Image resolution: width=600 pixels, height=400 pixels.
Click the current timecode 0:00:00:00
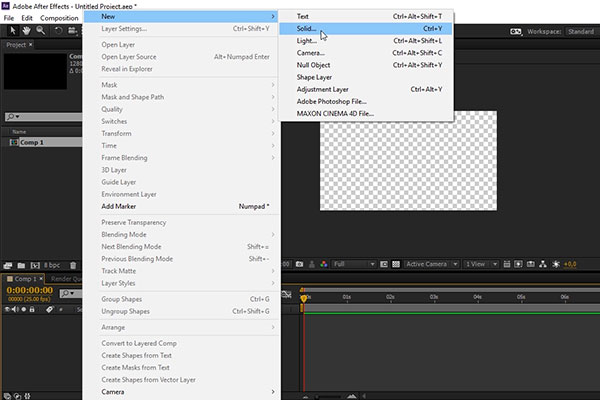pyautogui.click(x=30, y=290)
